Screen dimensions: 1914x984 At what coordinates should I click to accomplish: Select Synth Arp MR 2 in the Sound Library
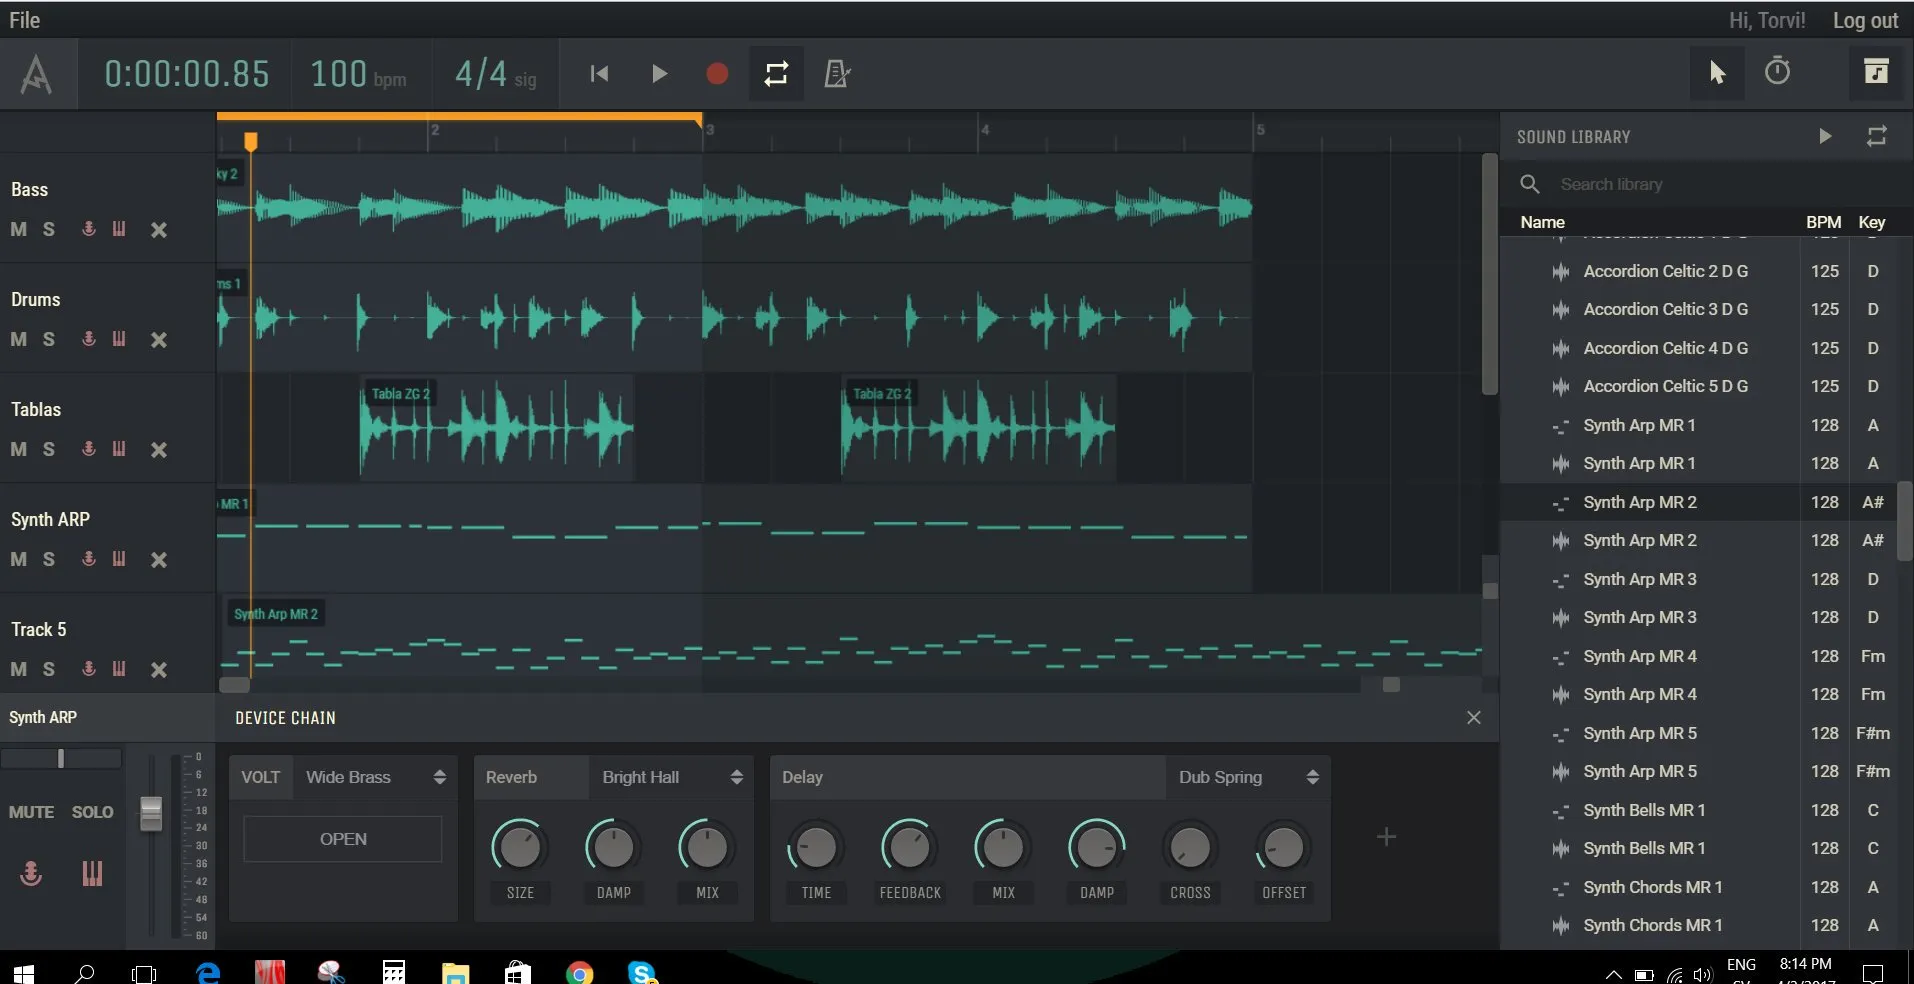coord(1639,502)
